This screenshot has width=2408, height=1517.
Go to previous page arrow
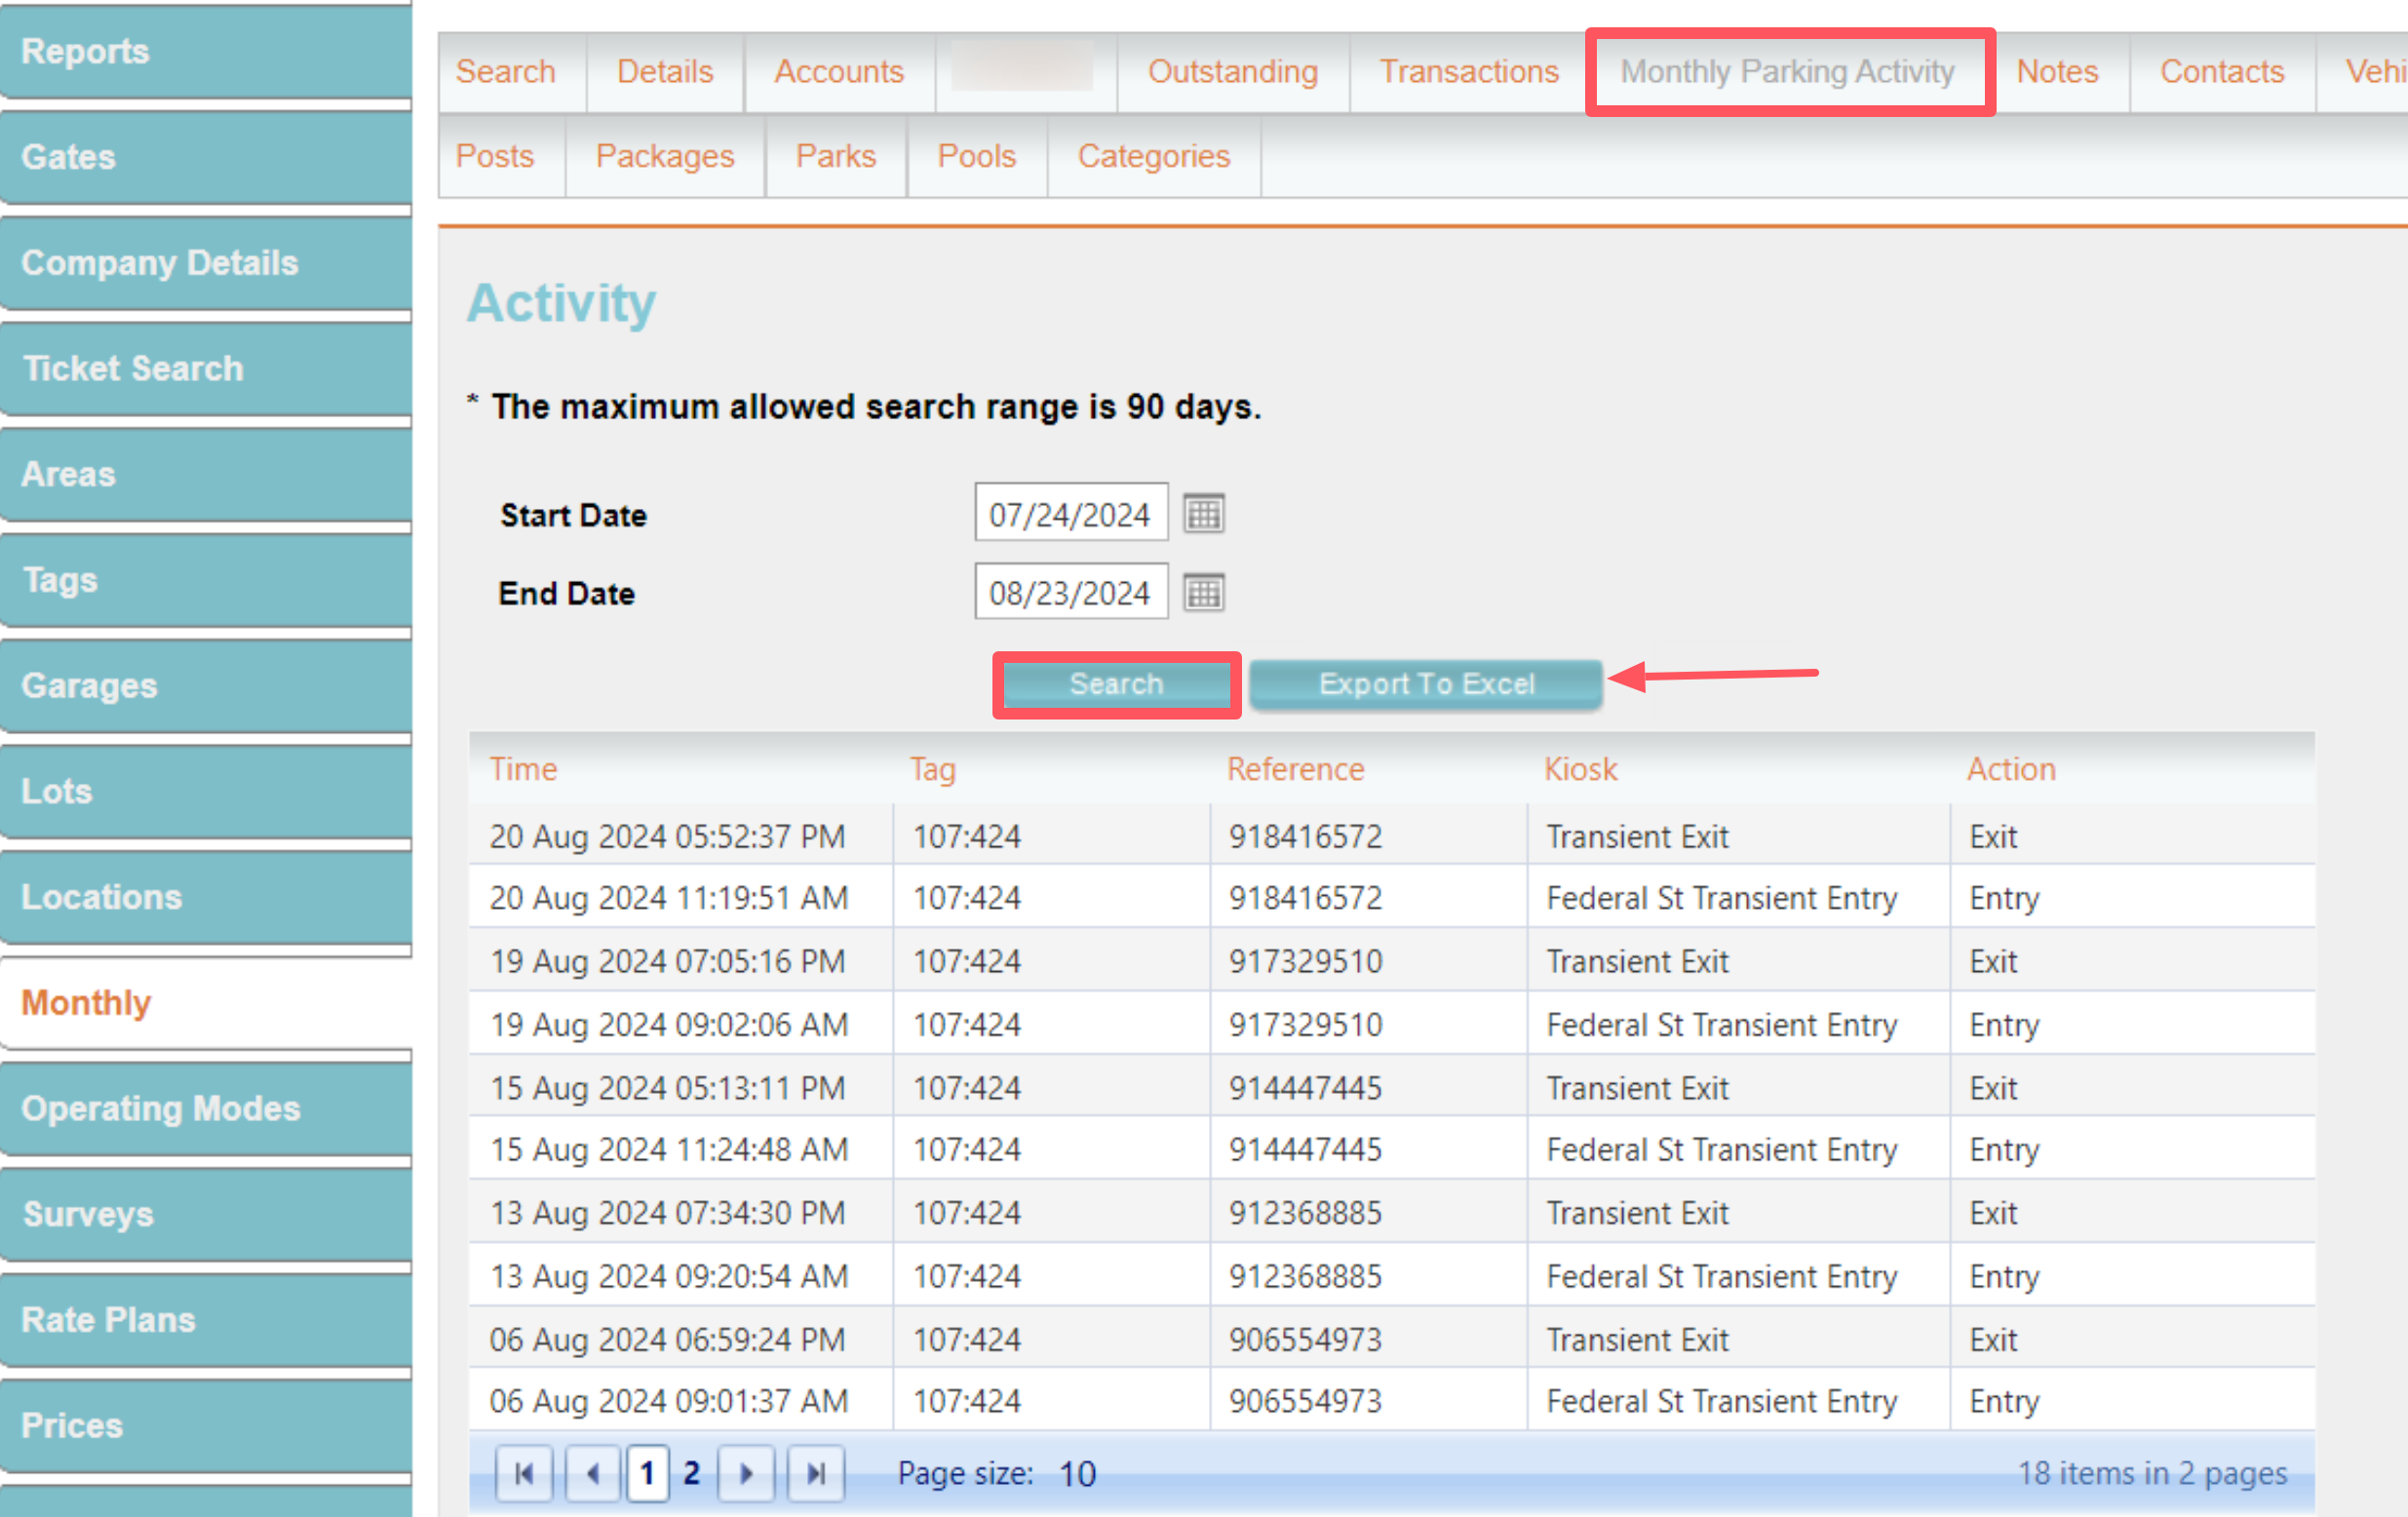(594, 1473)
